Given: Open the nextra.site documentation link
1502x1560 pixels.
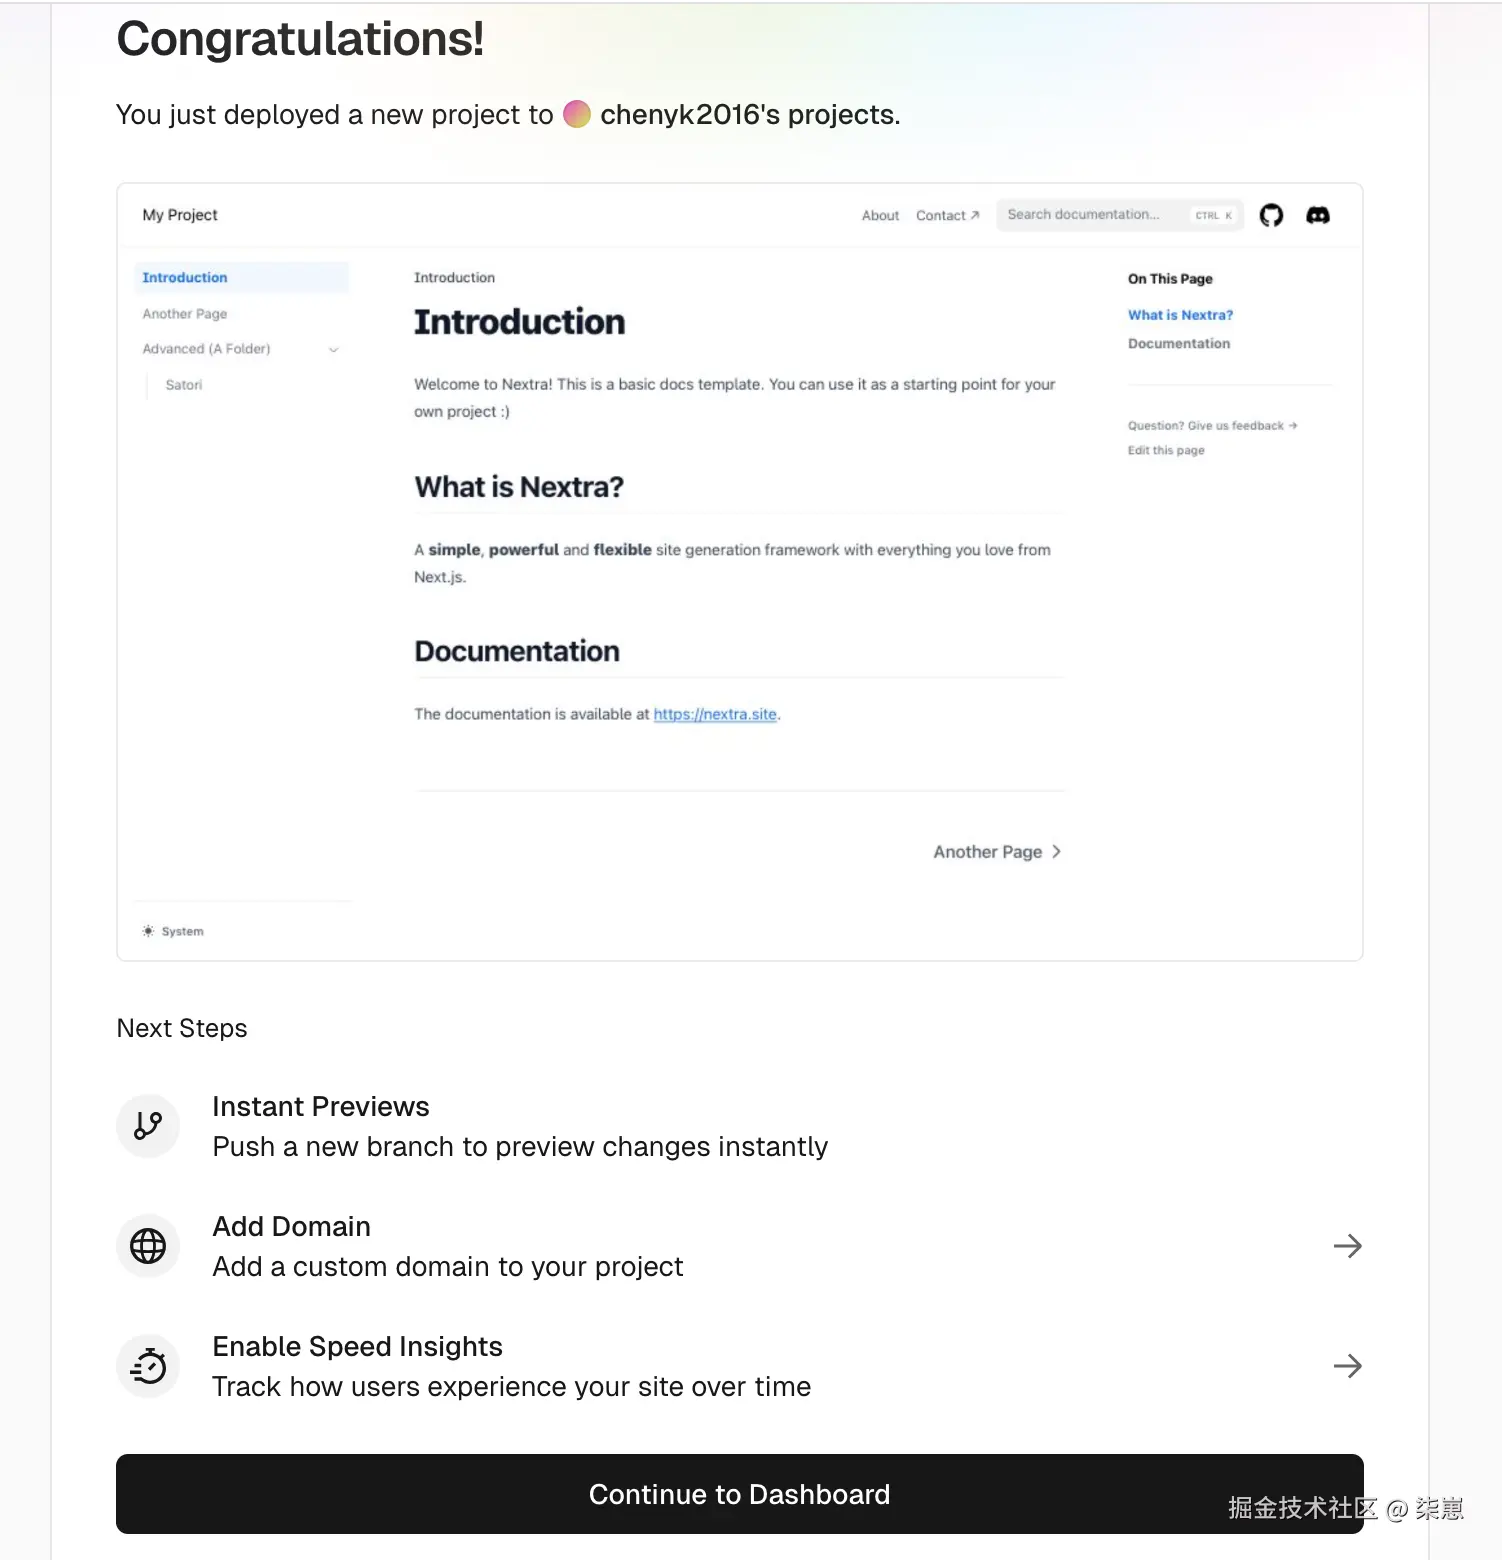Looking at the screenshot, I should 715,714.
